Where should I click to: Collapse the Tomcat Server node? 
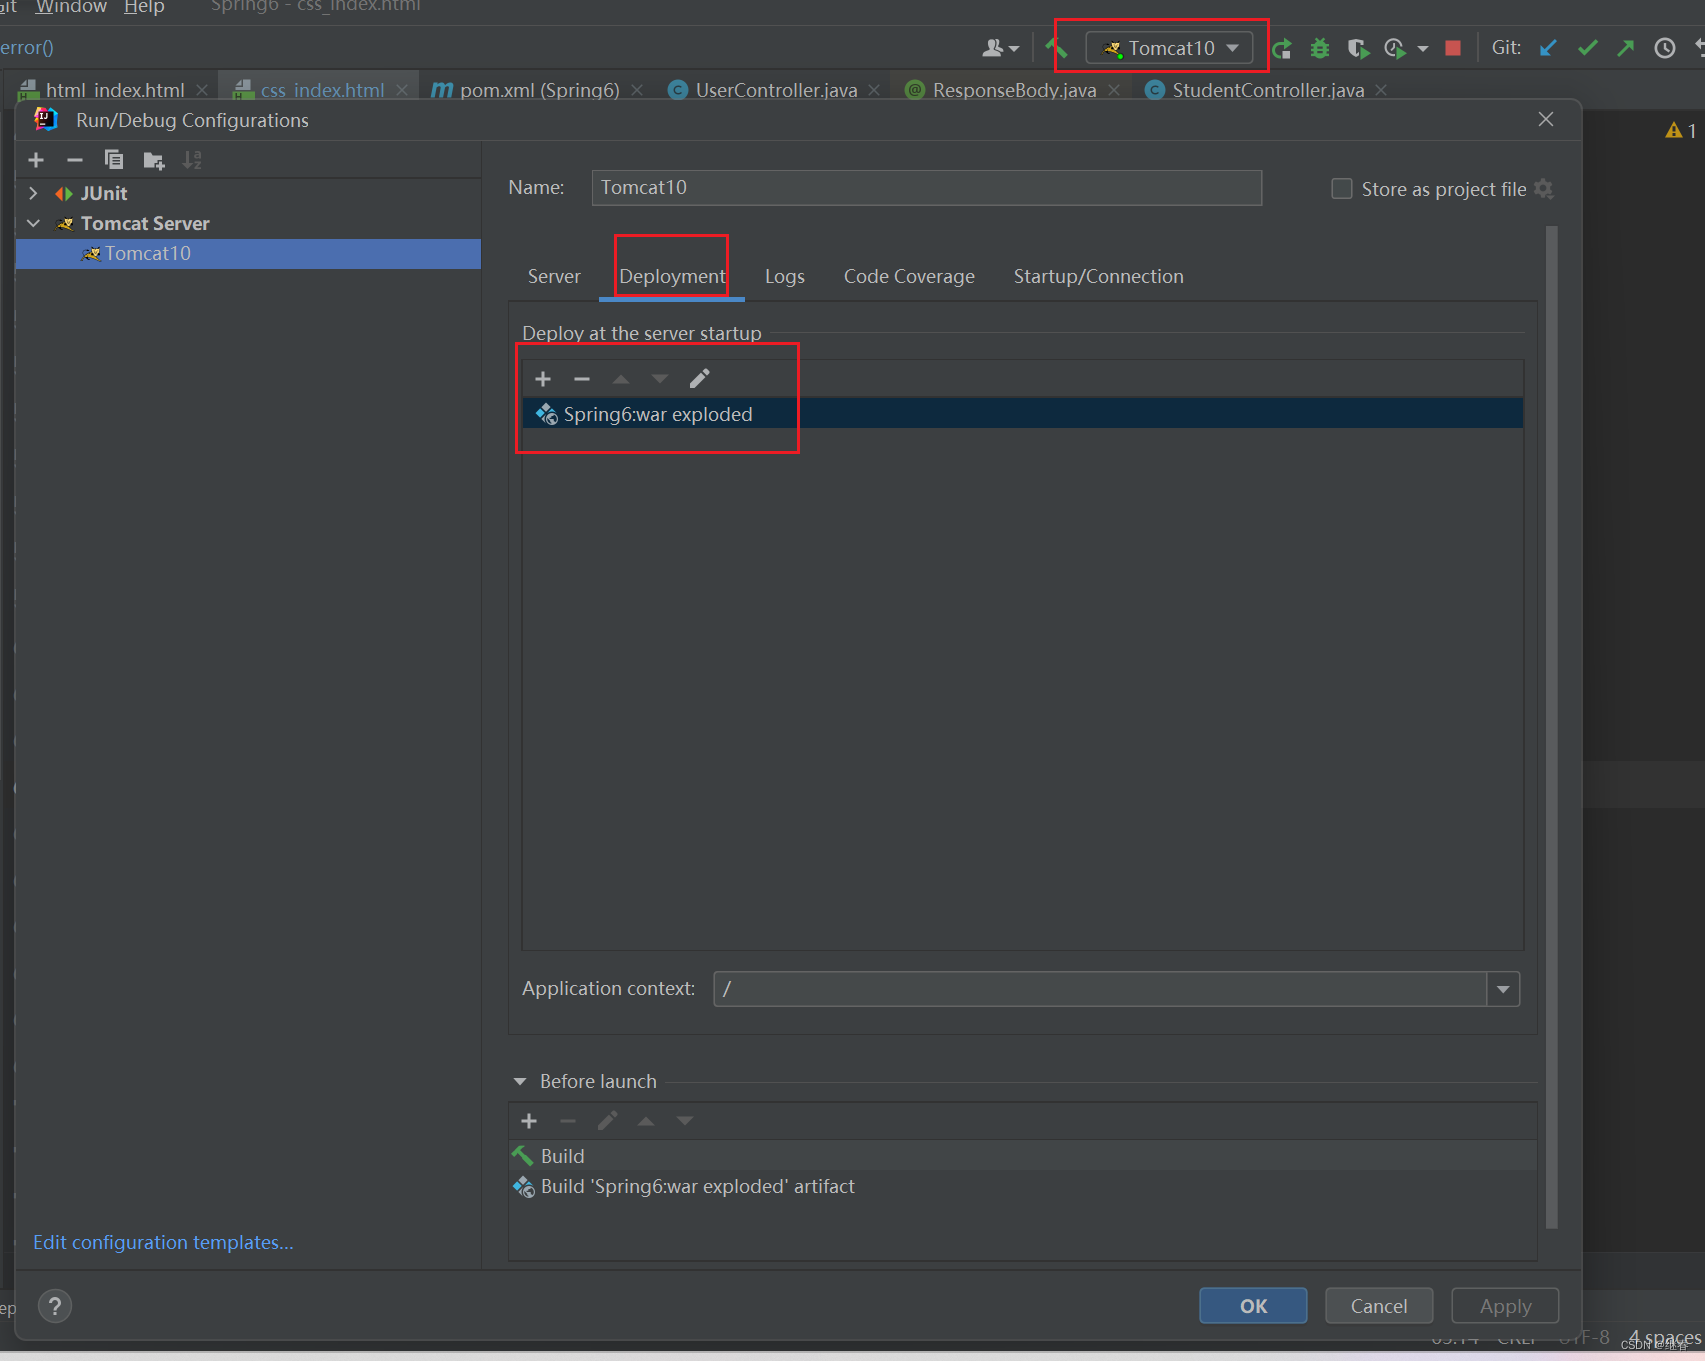[33, 223]
